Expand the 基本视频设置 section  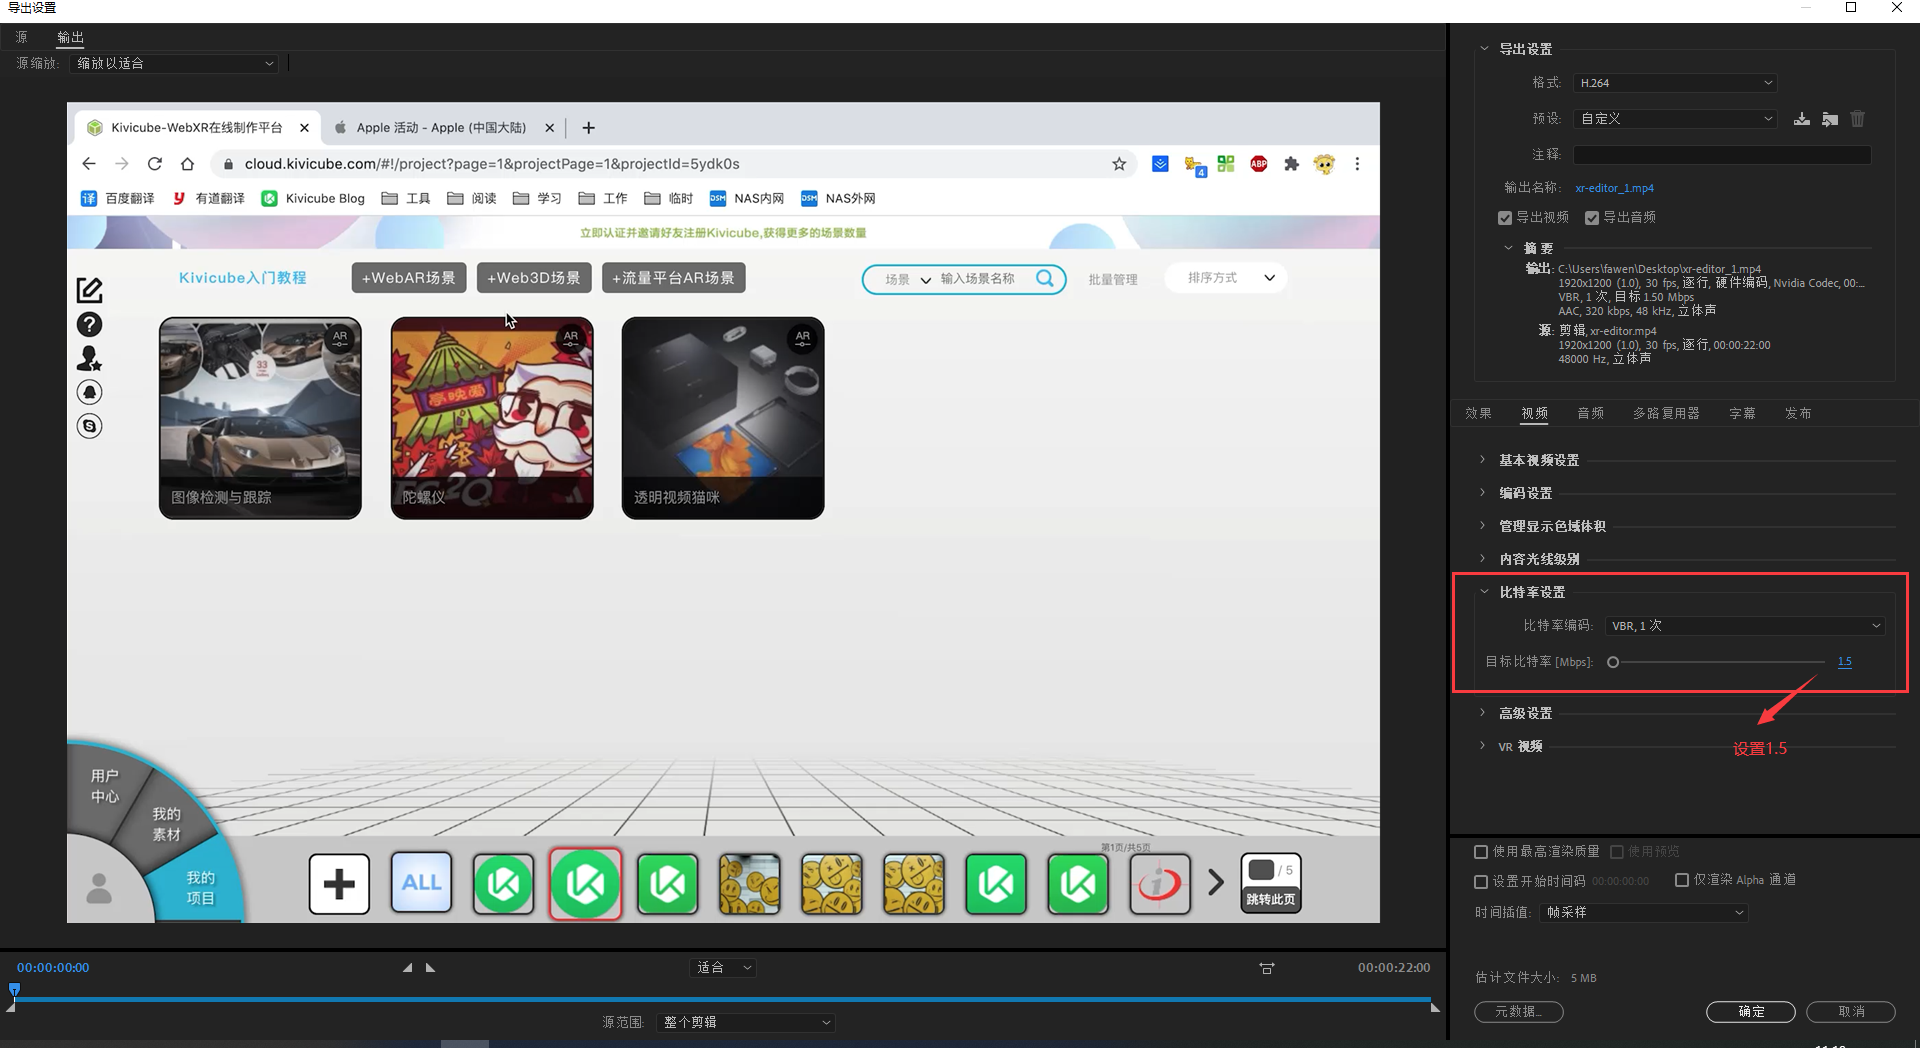pyautogui.click(x=1538, y=460)
